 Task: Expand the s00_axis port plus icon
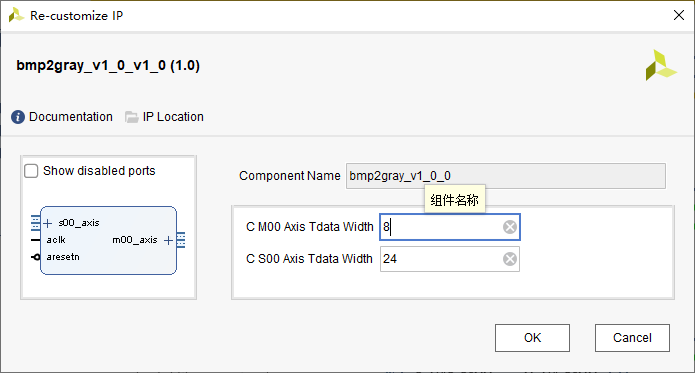[x=47, y=223]
